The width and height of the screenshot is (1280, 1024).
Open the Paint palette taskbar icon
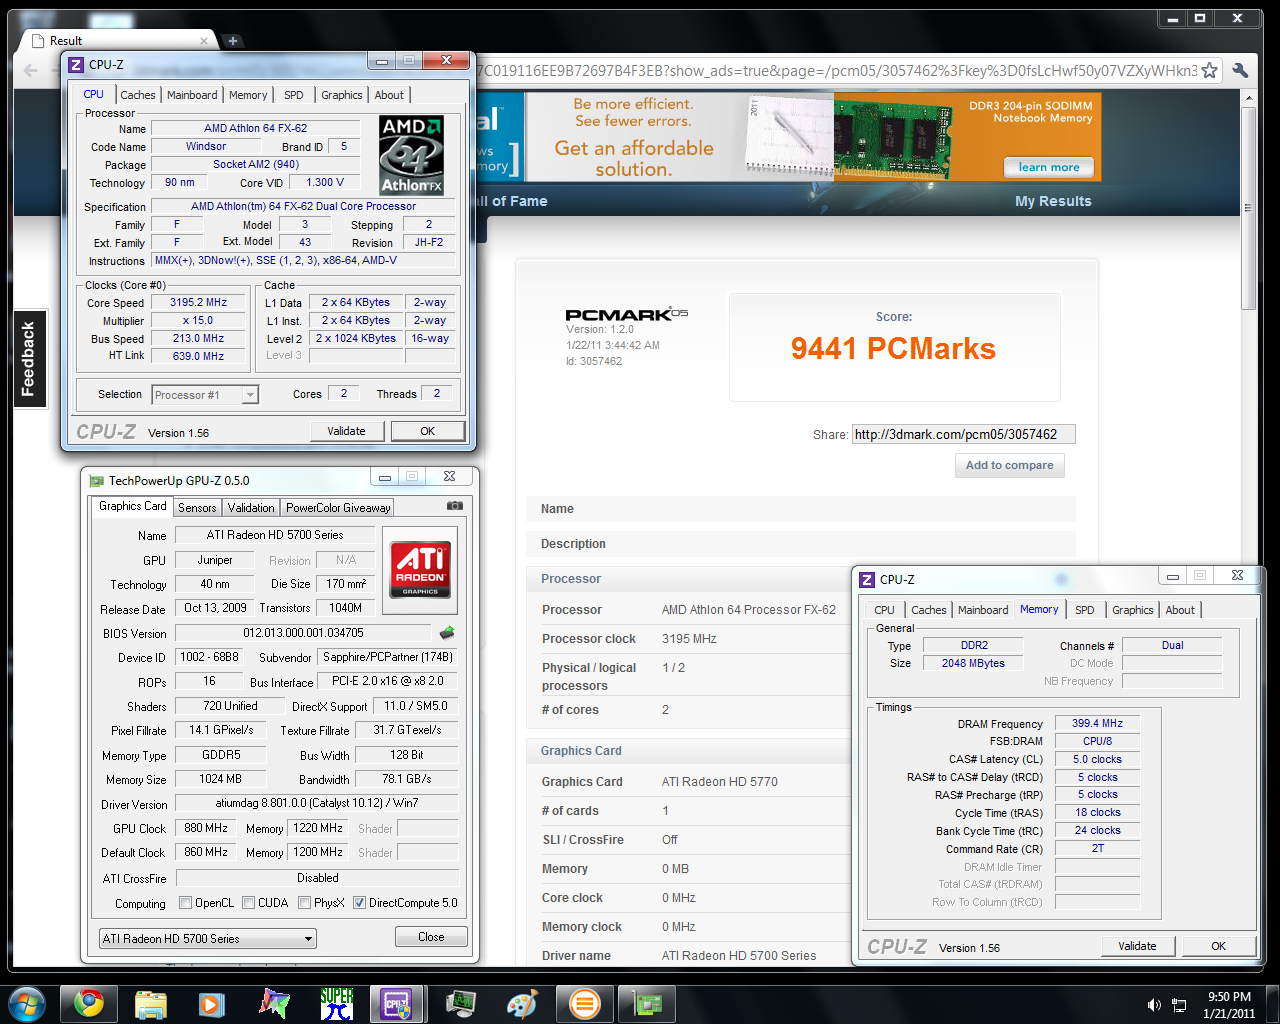[521, 1003]
